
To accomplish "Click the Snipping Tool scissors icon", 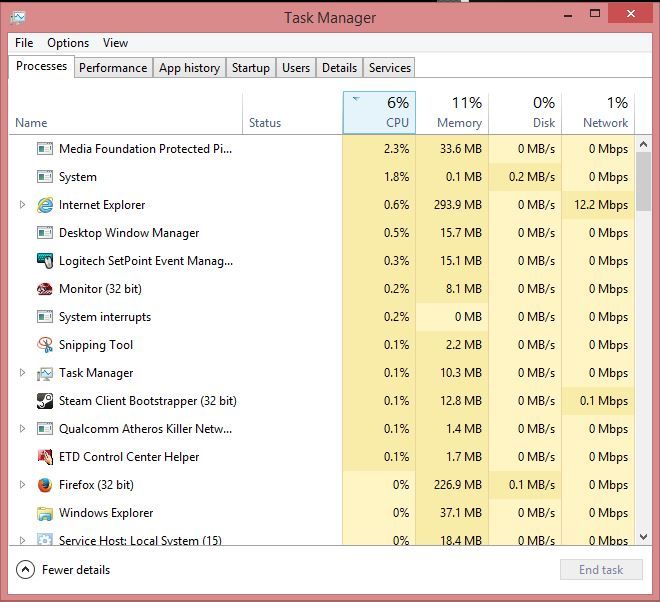I will coord(45,345).
